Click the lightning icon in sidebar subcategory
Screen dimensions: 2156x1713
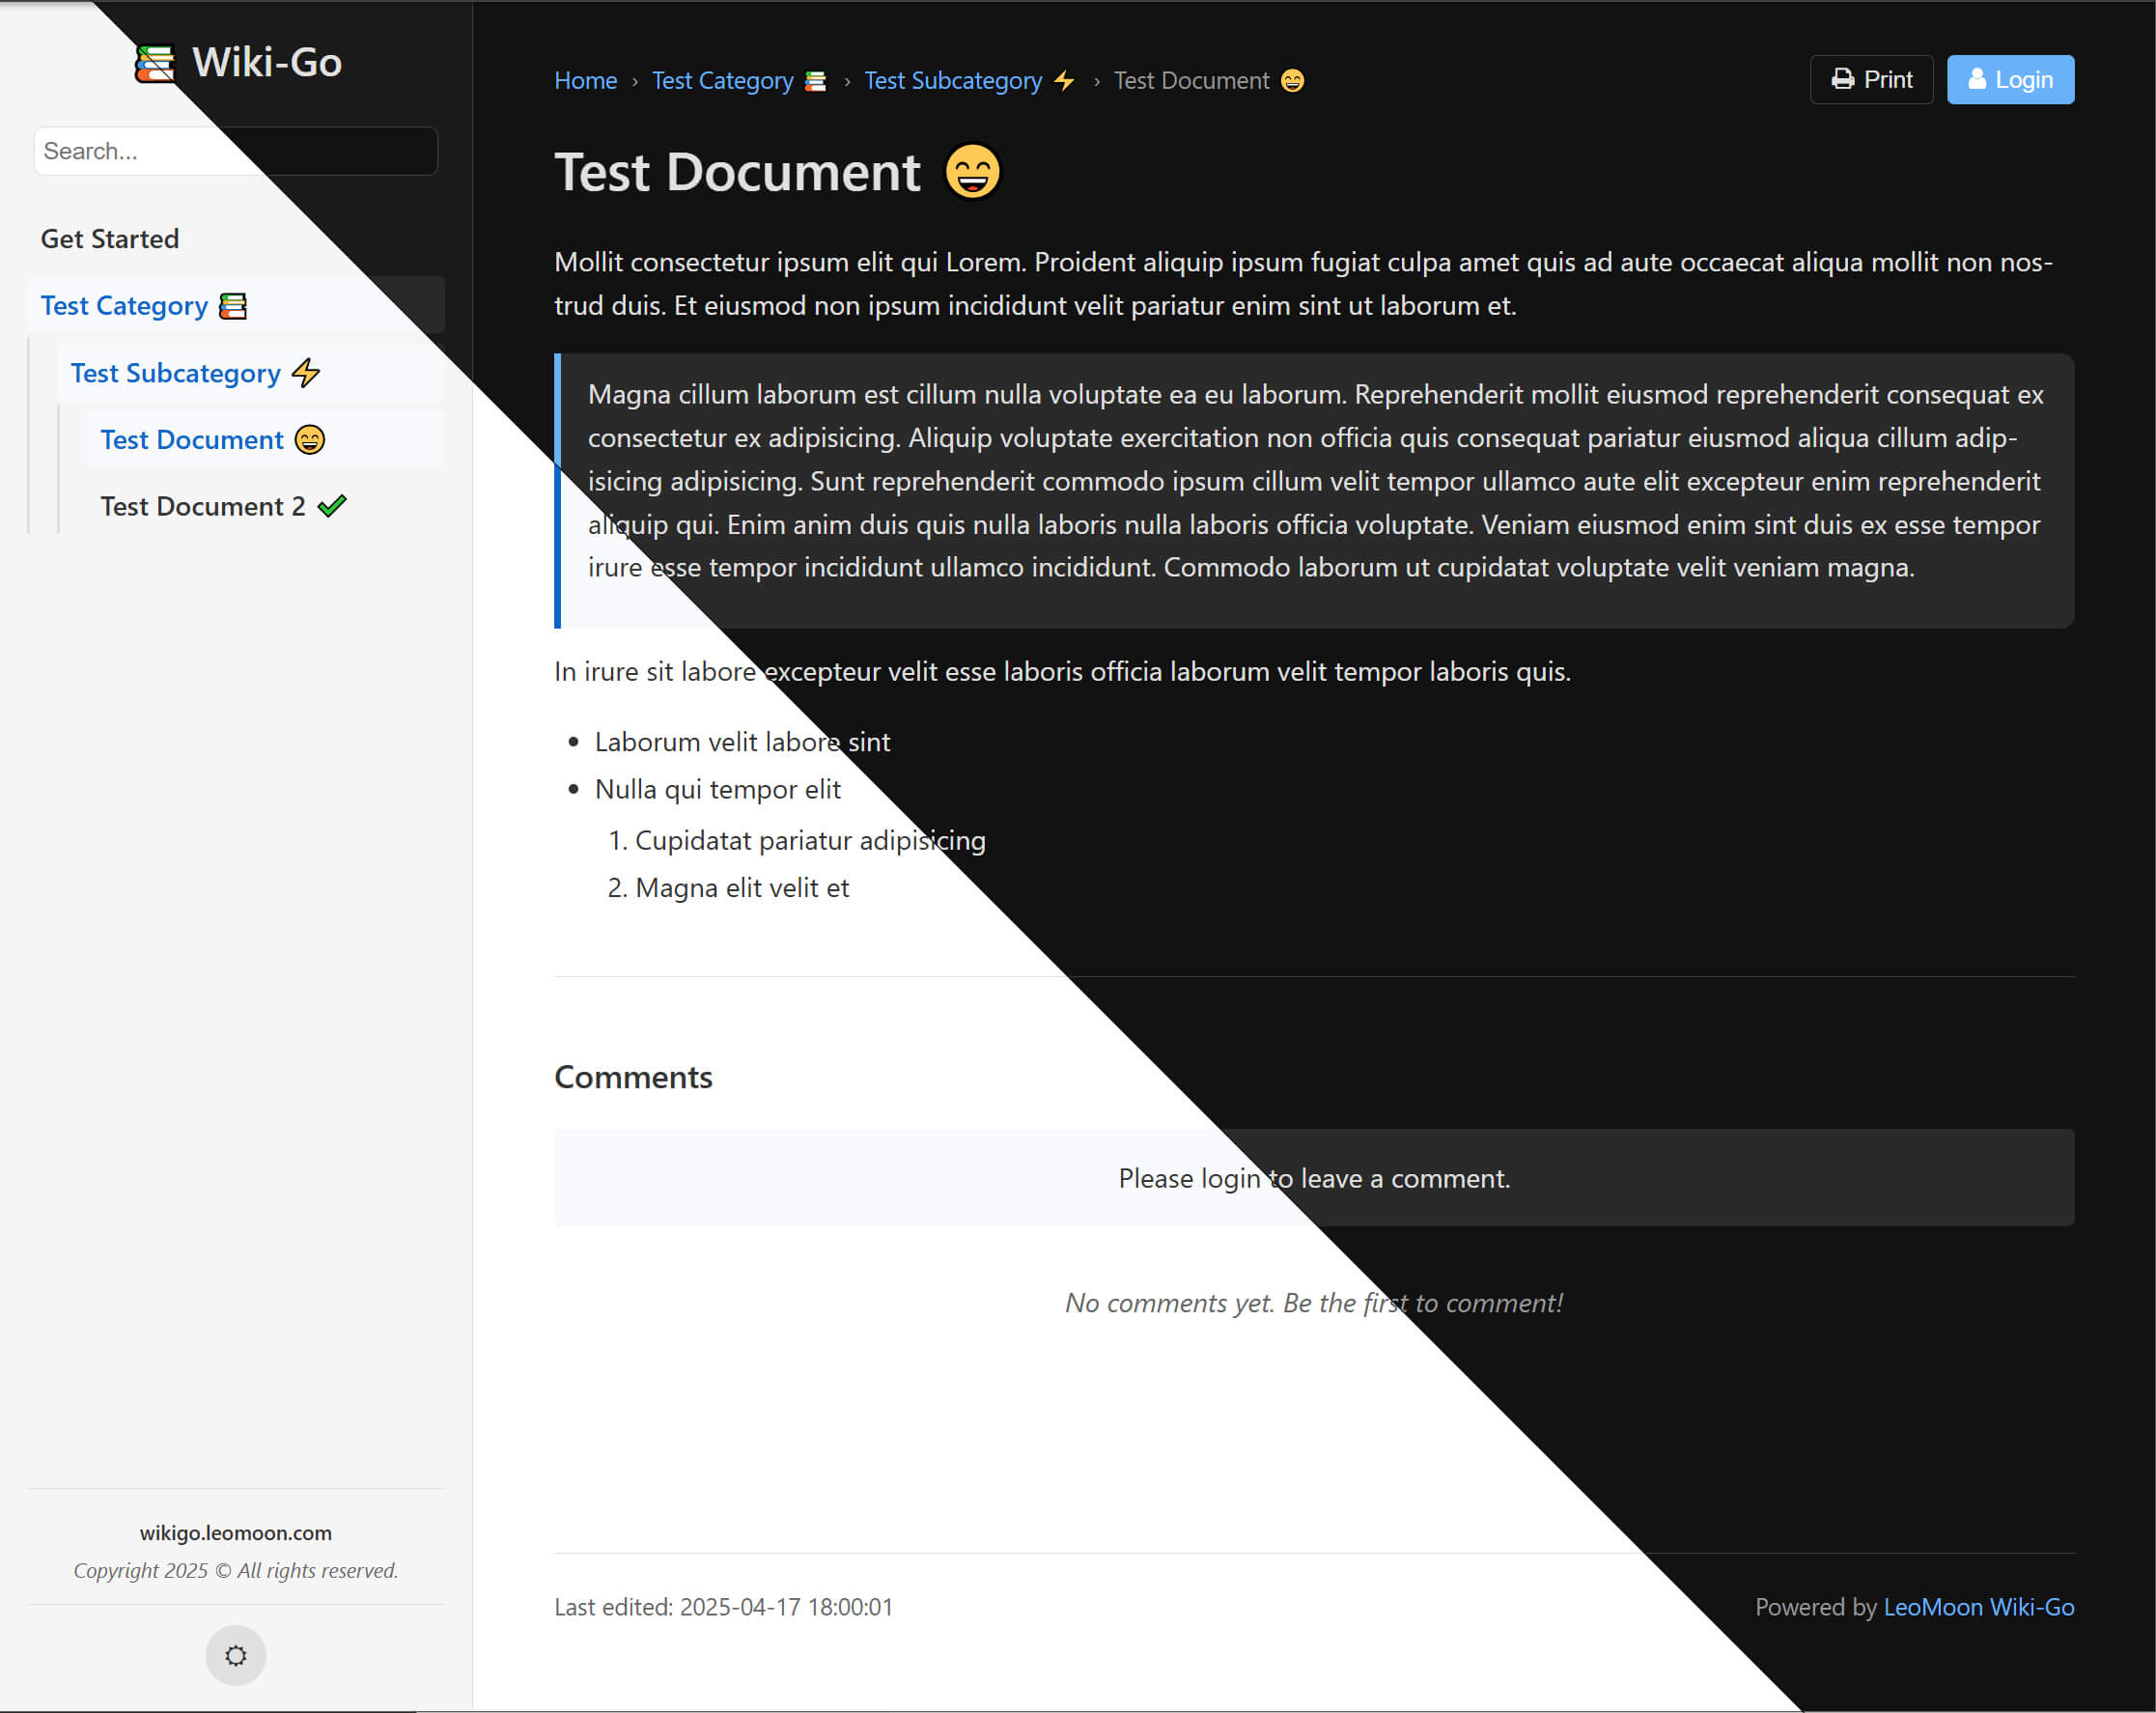306,373
